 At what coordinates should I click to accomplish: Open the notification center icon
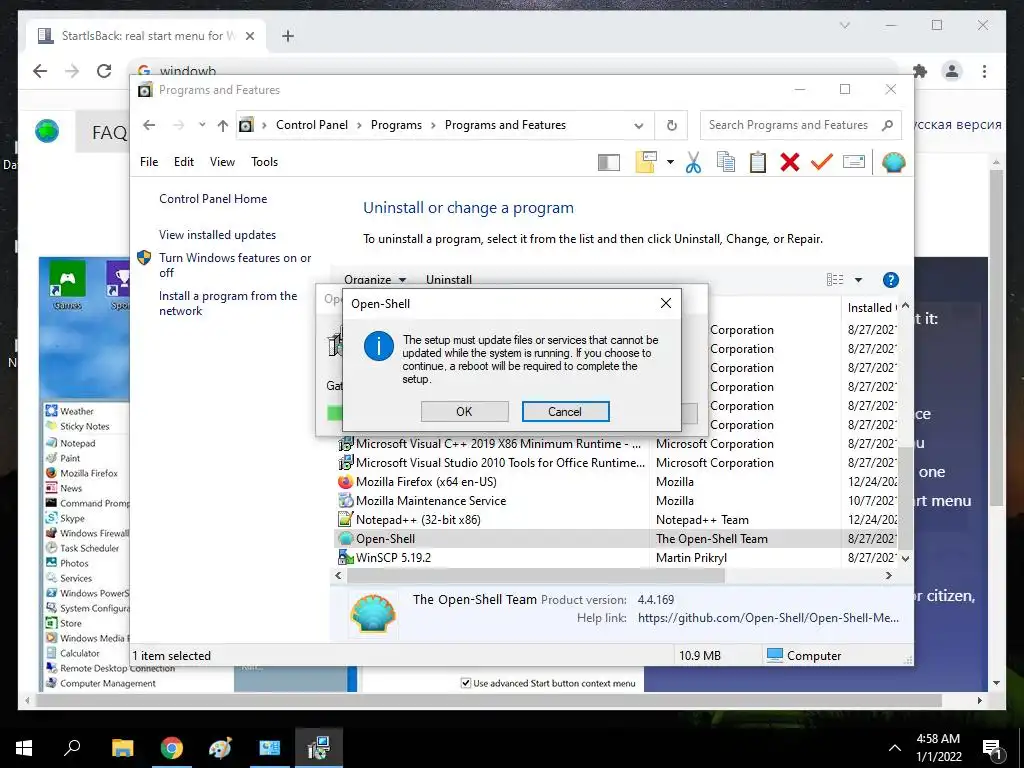(x=992, y=749)
